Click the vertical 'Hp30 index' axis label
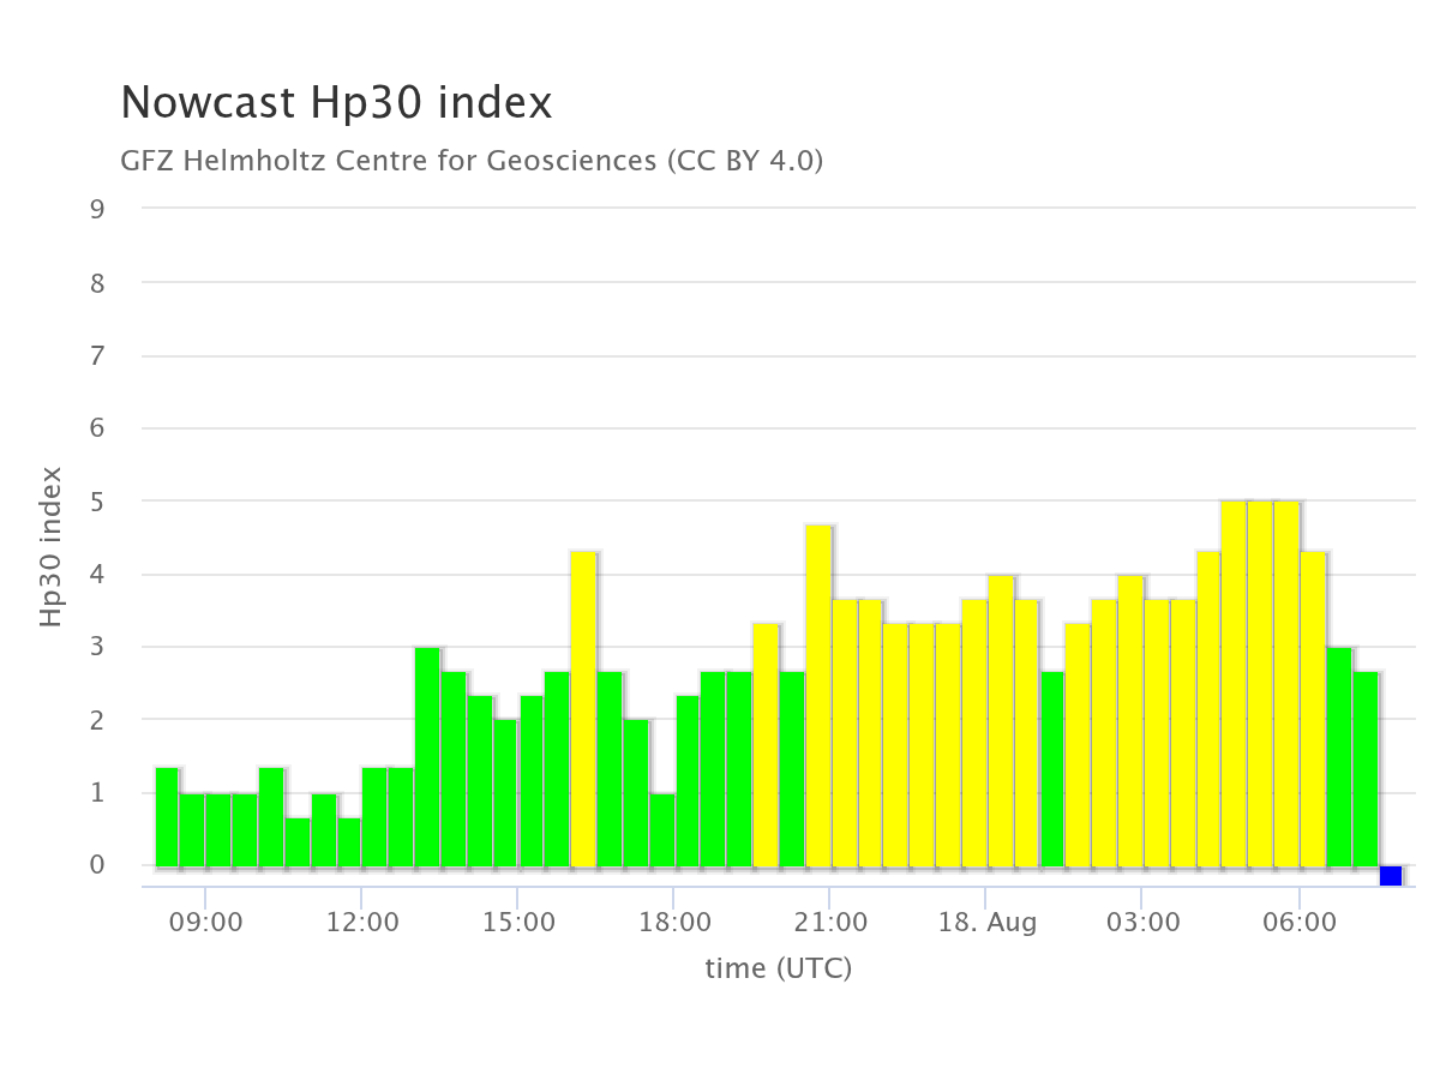Screen dimensions: 1440x1080 (x=51, y=547)
